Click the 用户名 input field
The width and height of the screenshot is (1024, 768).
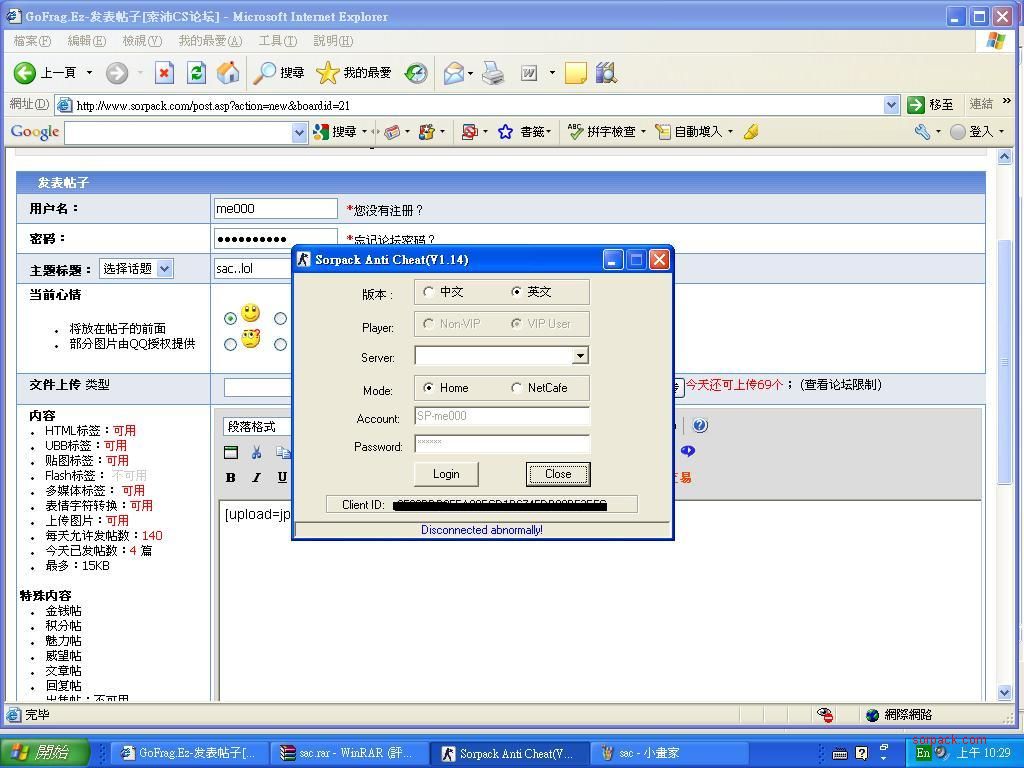[275, 209]
